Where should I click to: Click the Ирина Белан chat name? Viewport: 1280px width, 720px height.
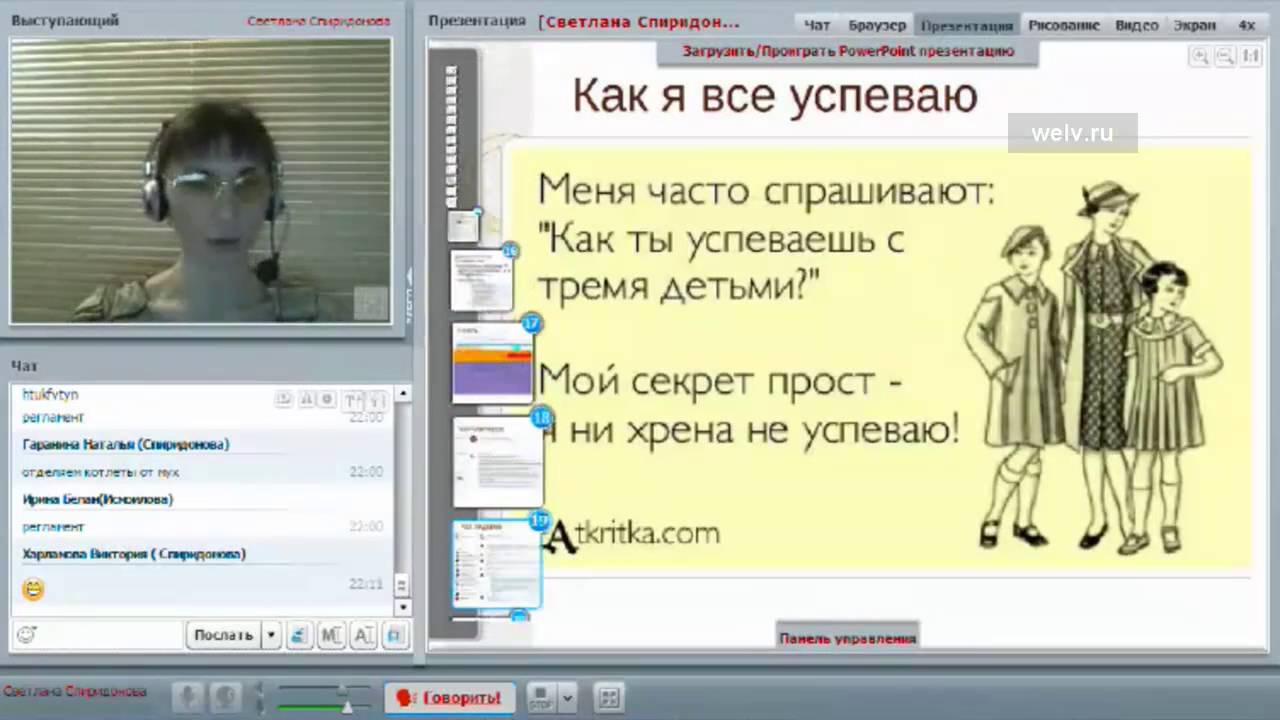coord(97,499)
